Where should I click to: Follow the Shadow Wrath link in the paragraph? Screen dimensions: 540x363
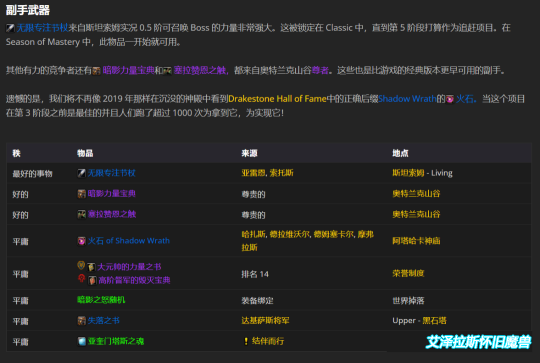pos(407,99)
